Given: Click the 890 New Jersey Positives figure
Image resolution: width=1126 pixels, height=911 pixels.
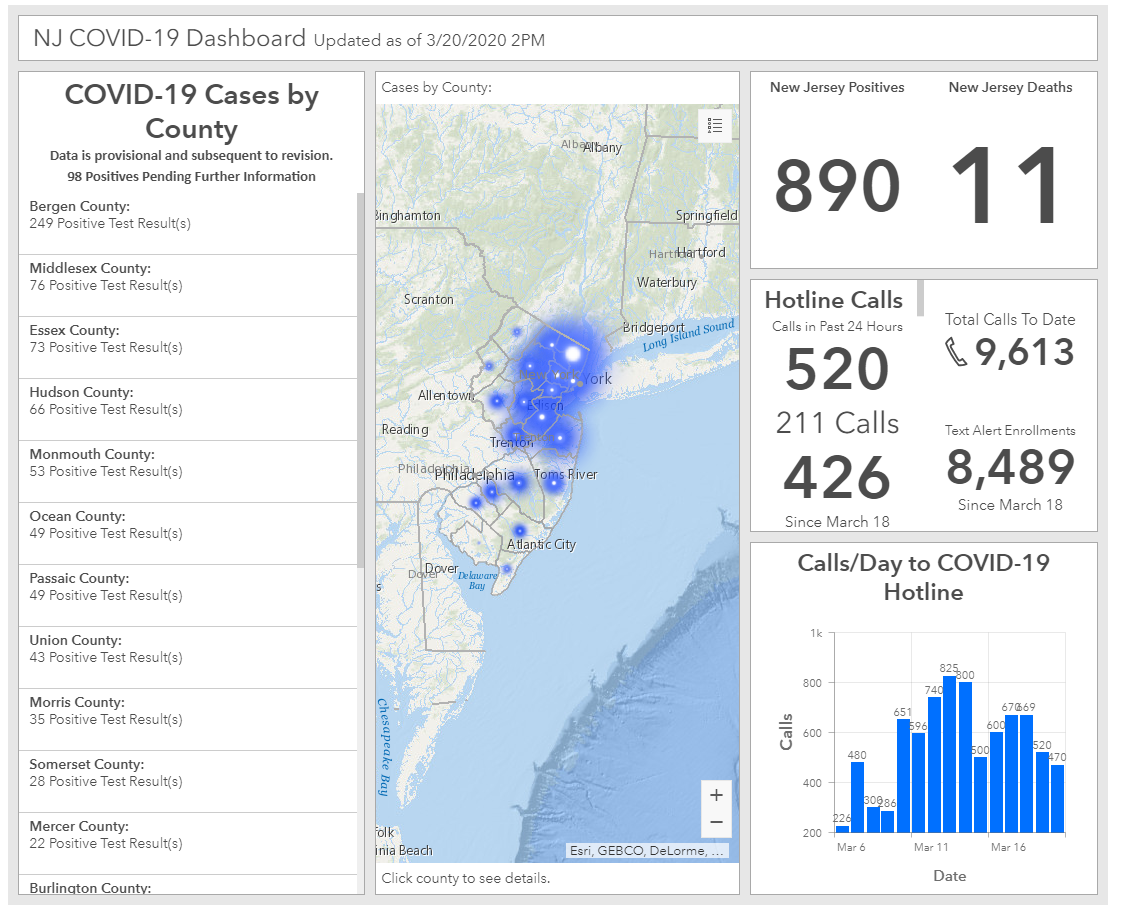Looking at the screenshot, I should 837,186.
